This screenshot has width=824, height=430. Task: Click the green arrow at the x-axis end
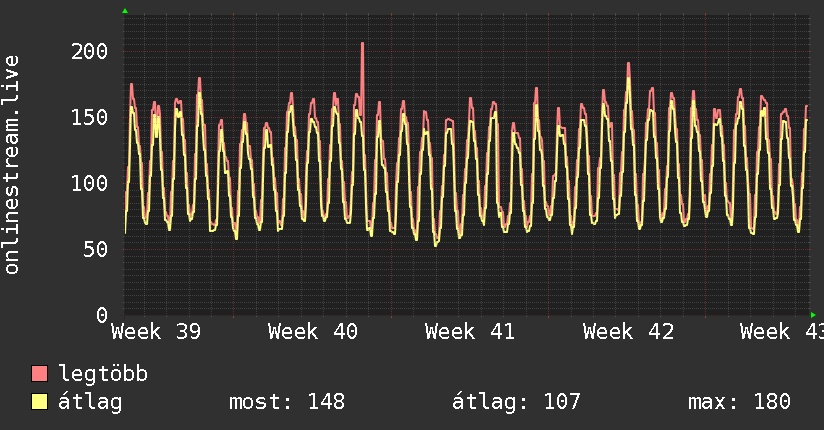812,315
